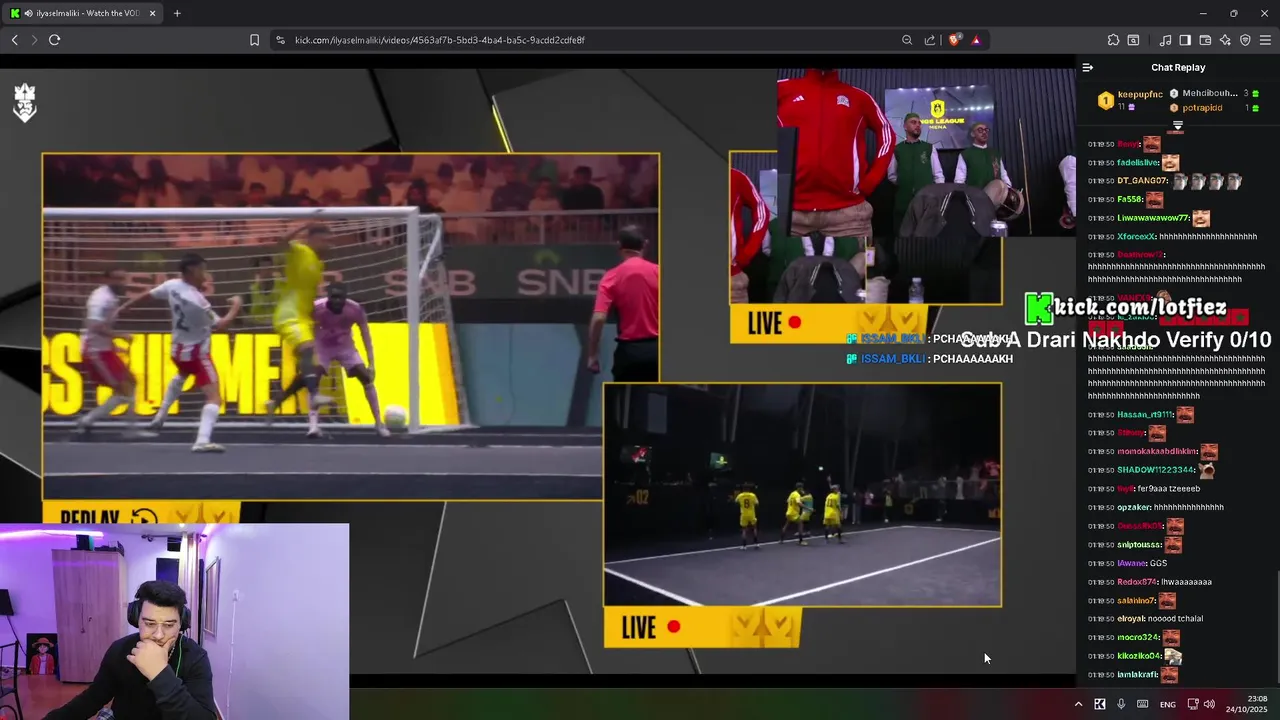Open network status icon in the tray
This screenshot has height=720, width=1280.
1193,704
